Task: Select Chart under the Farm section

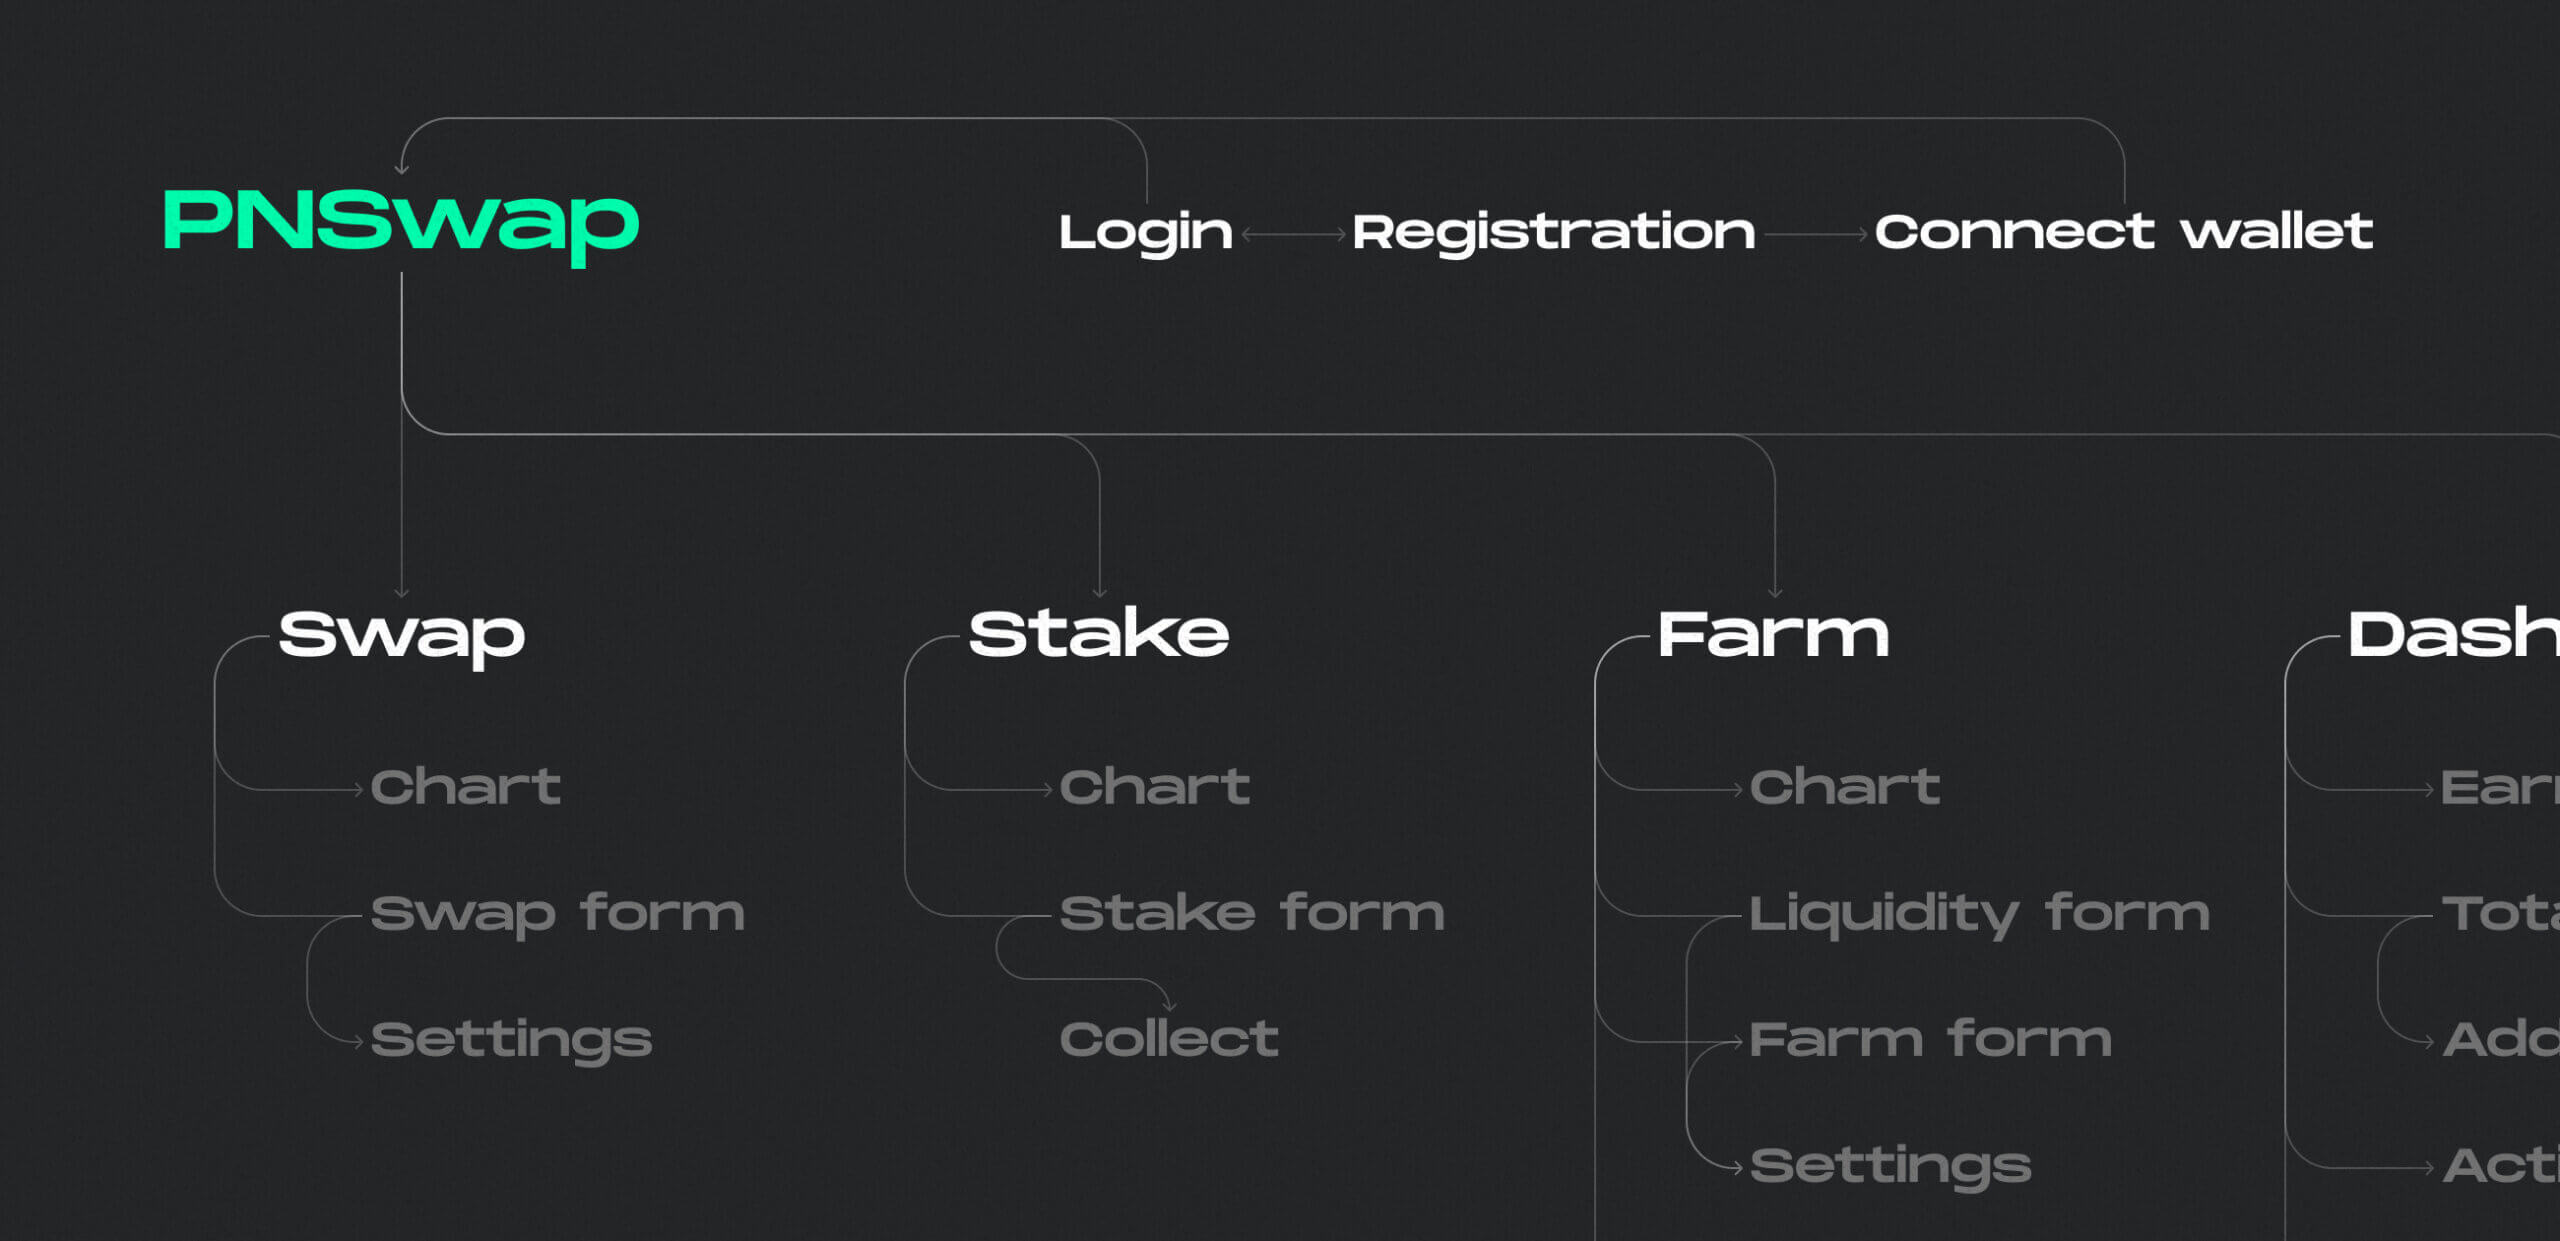Action: tap(1844, 787)
